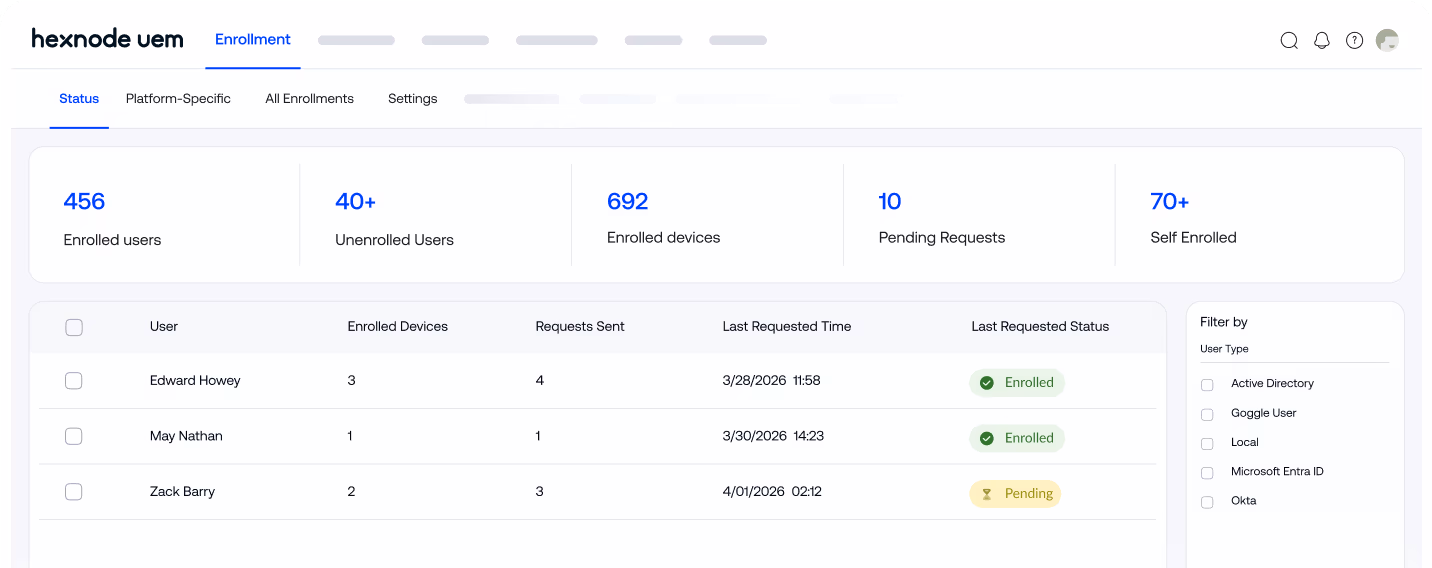Open the search icon in header
Viewport: 1432px width, 568px height.
pos(1289,40)
